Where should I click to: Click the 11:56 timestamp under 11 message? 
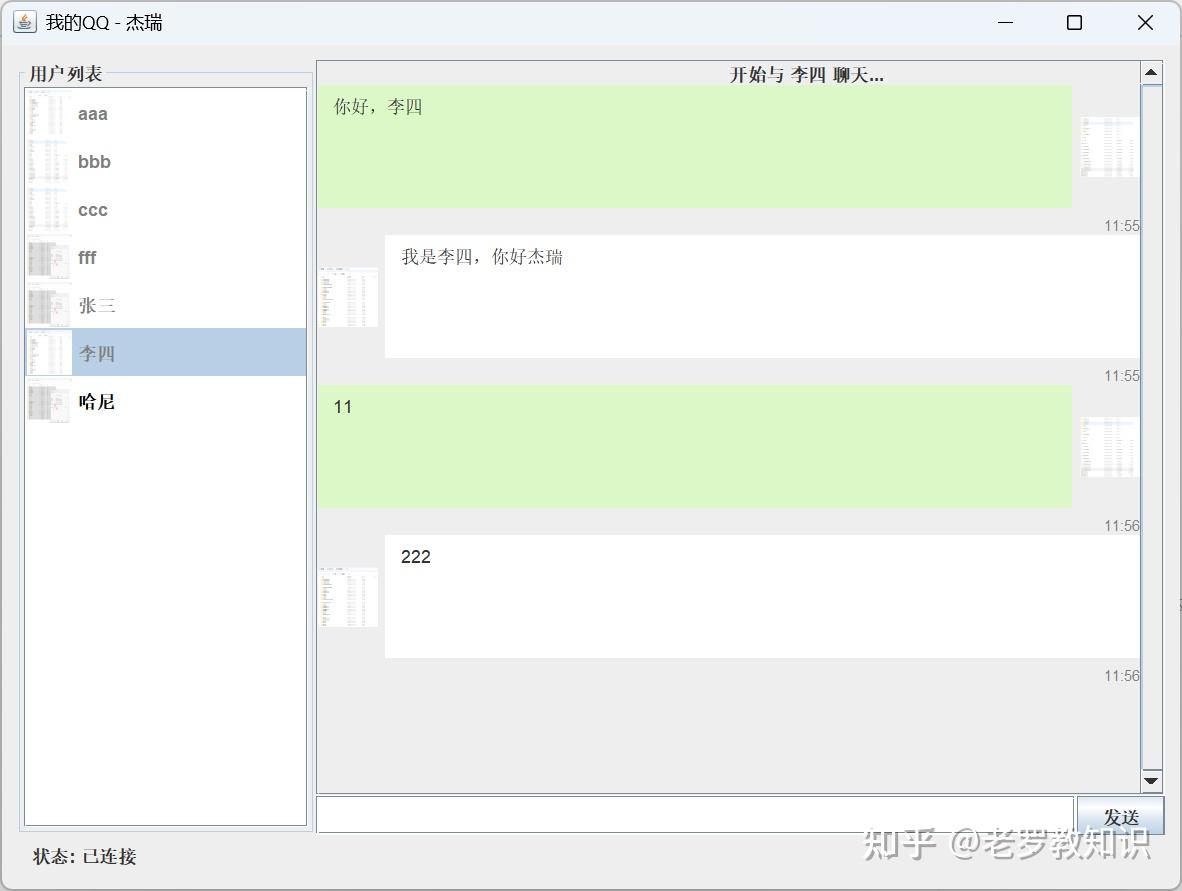pos(1122,525)
